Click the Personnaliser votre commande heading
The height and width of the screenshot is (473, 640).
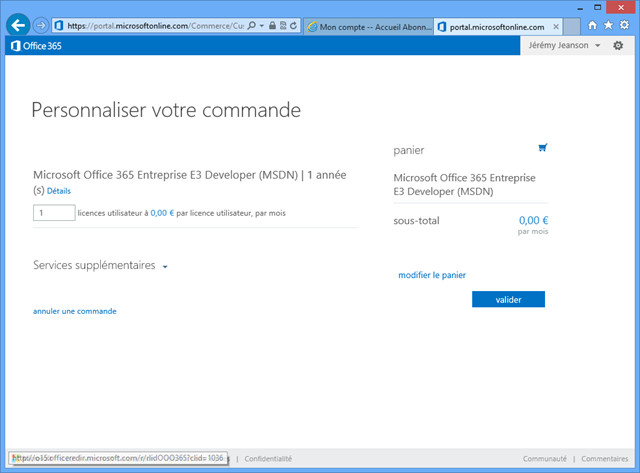pyautogui.click(x=166, y=110)
